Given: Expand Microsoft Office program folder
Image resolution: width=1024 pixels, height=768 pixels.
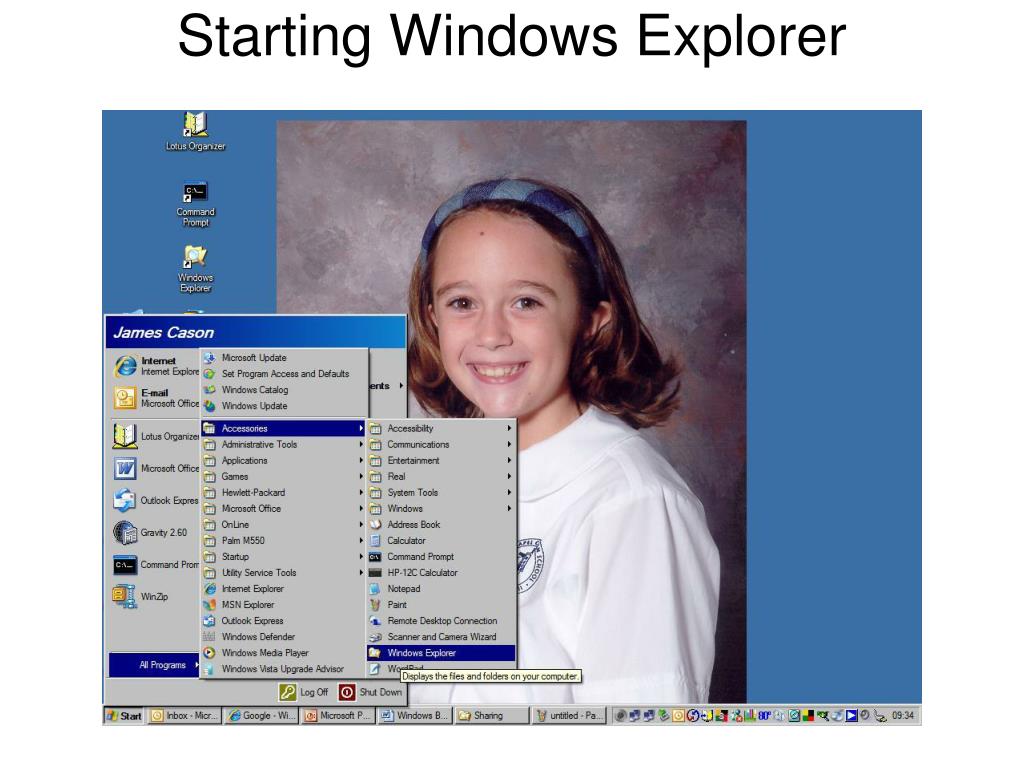Looking at the screenshot, I should tap(283, 509).
